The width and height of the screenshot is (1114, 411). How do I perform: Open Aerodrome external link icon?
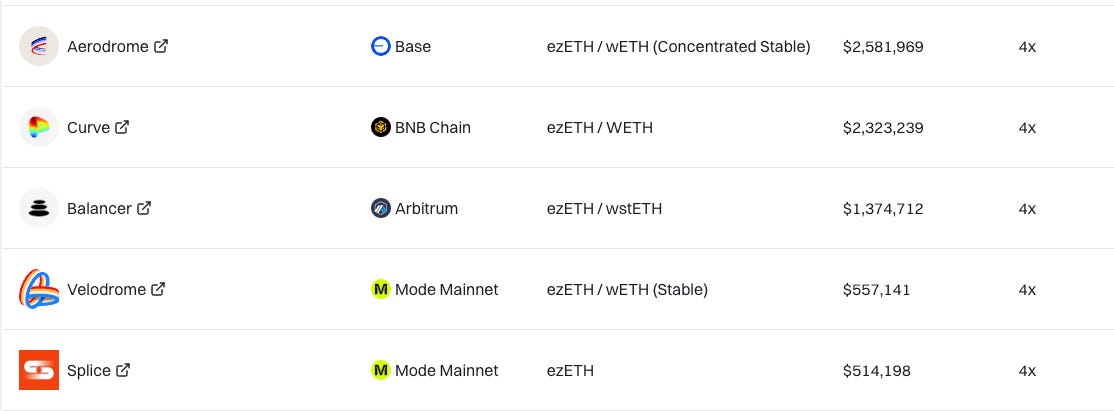pos(161,46)
